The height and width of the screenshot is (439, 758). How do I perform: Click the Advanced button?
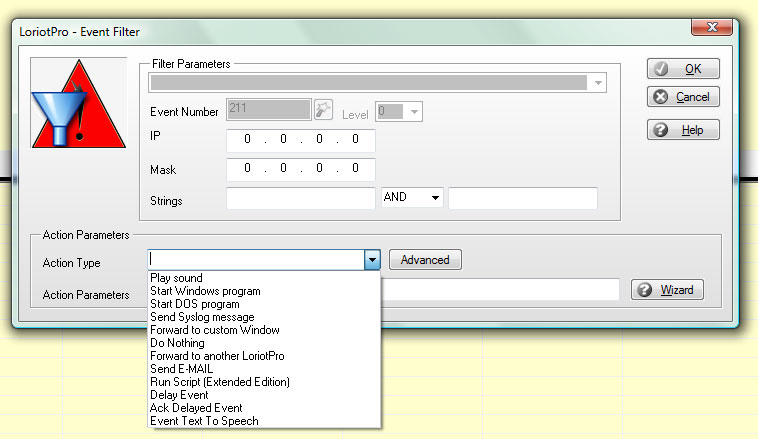click(425, 260)
